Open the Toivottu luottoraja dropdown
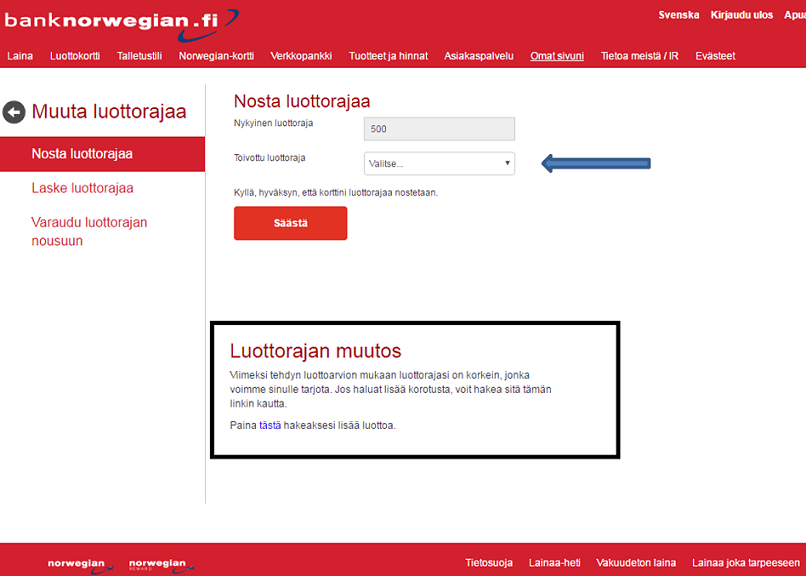This screenshot has width=806, height=576. [x=439, y=163]
